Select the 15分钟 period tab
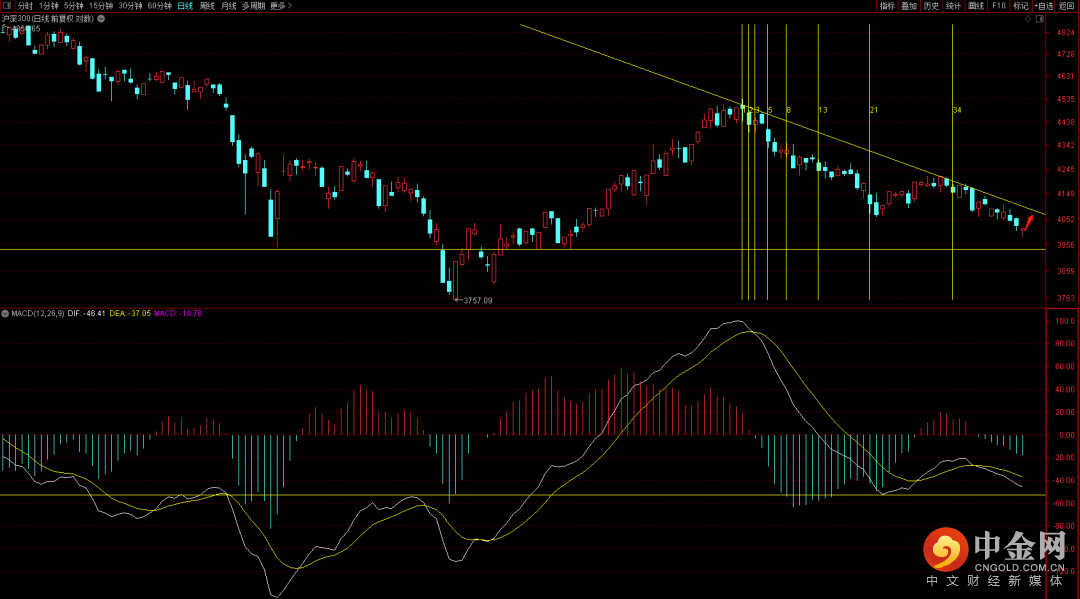Image resolution: width=1080 pixels, height=599 pixels. pos(101,6)
